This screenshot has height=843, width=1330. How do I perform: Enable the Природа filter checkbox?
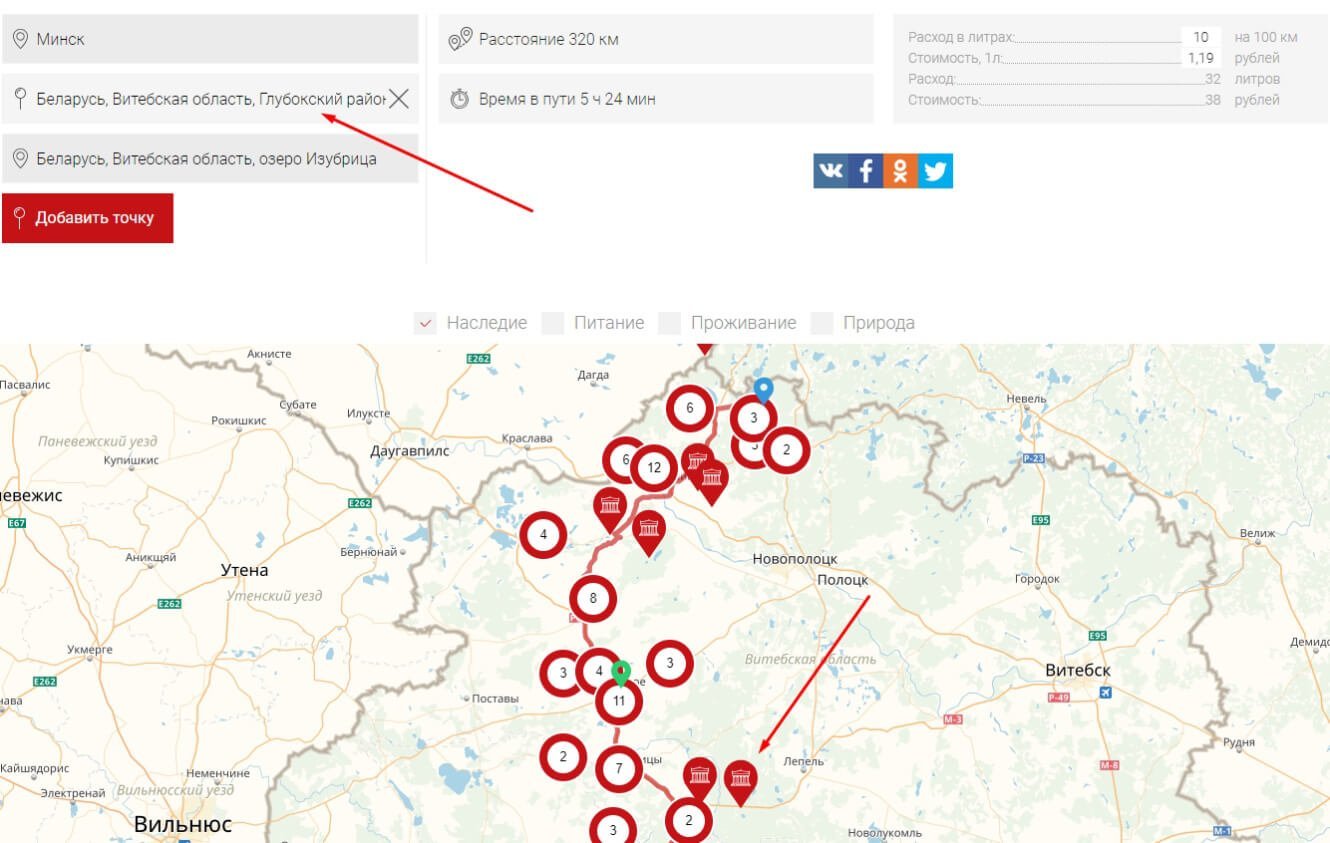click(x=822, y=323)
